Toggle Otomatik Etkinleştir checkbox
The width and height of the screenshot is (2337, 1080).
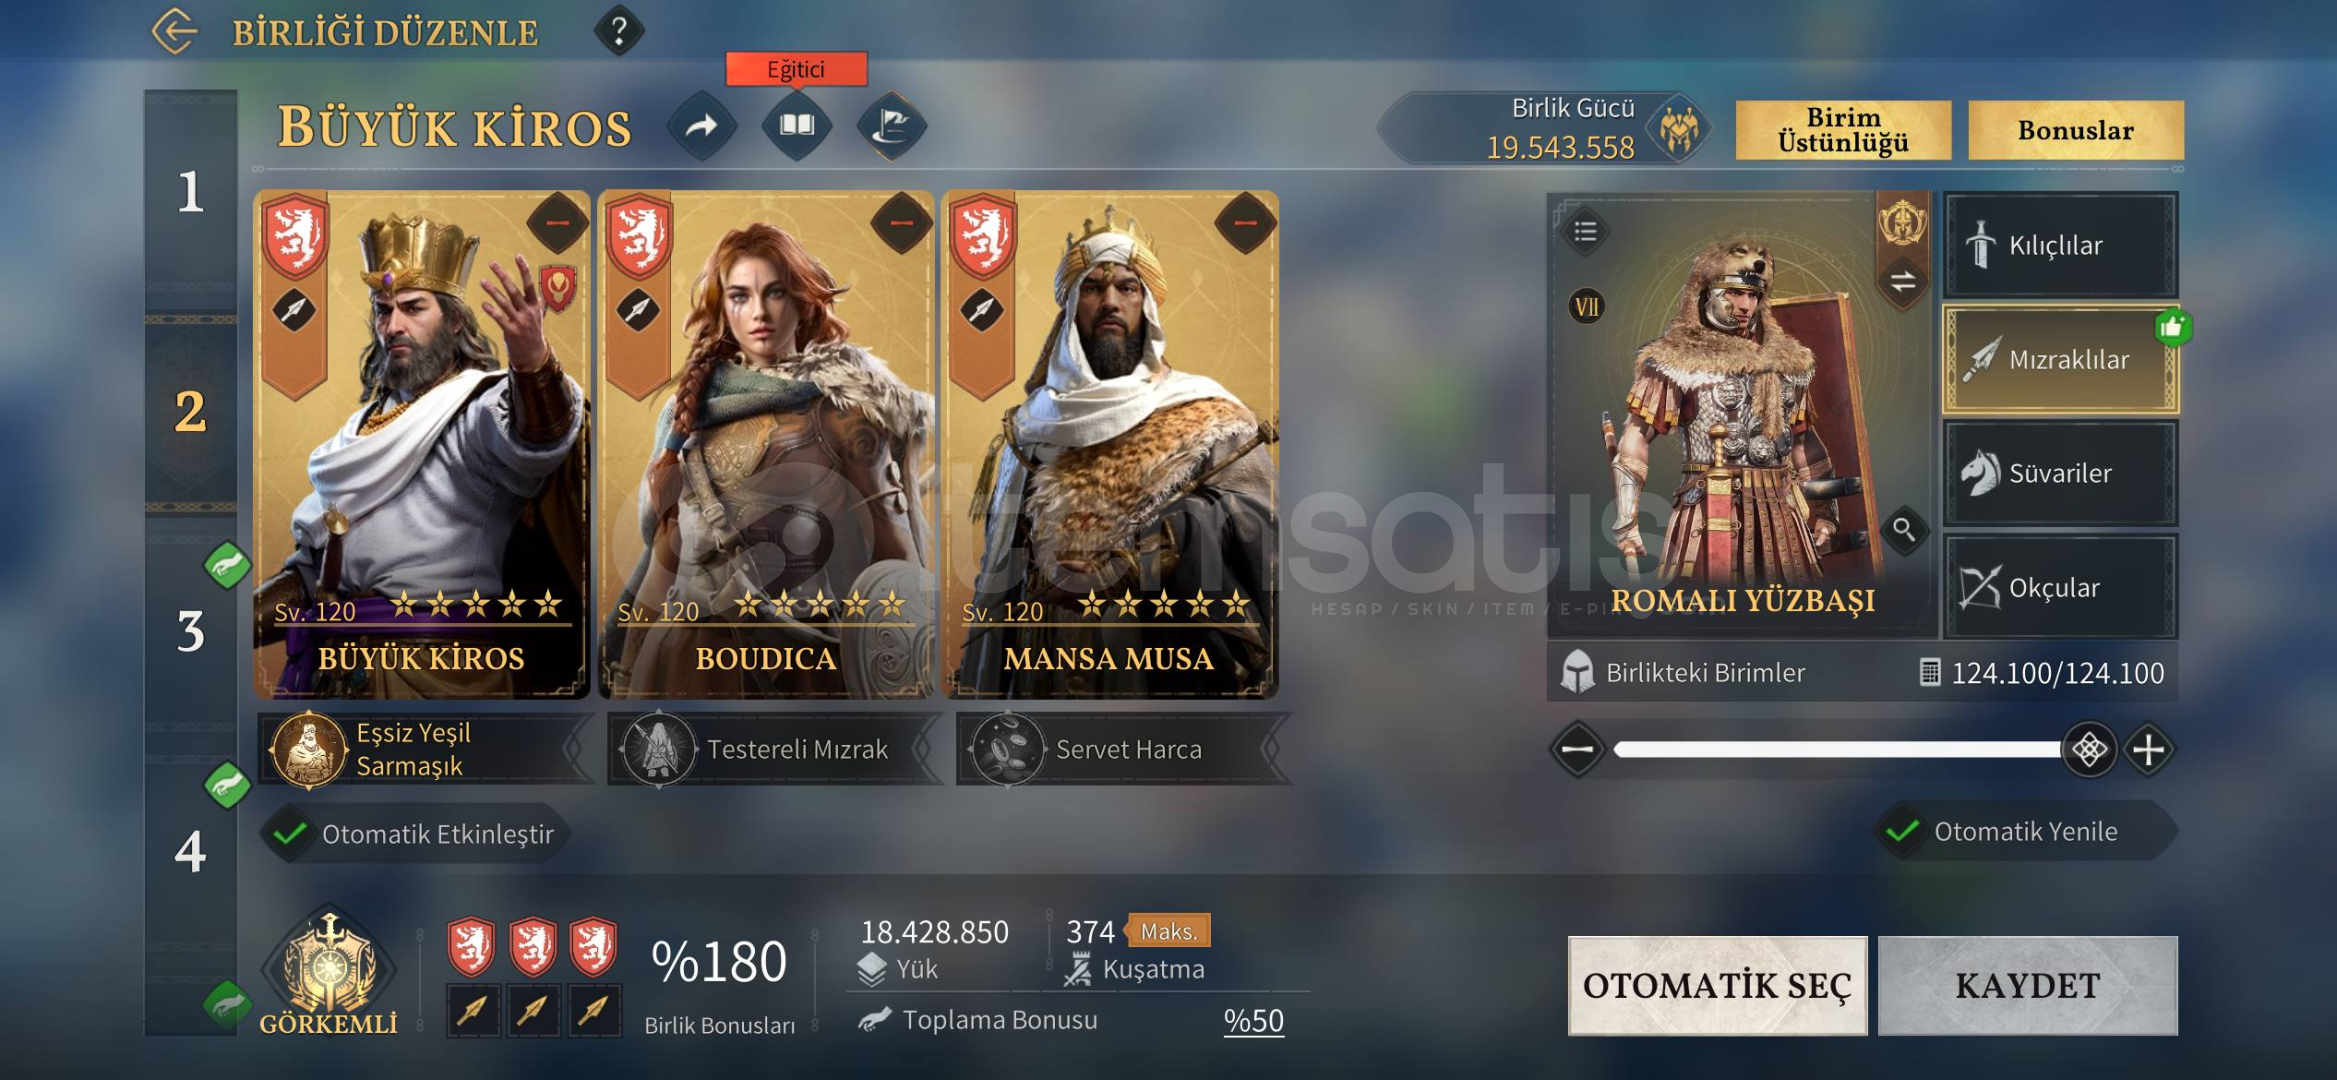(291, 833)
